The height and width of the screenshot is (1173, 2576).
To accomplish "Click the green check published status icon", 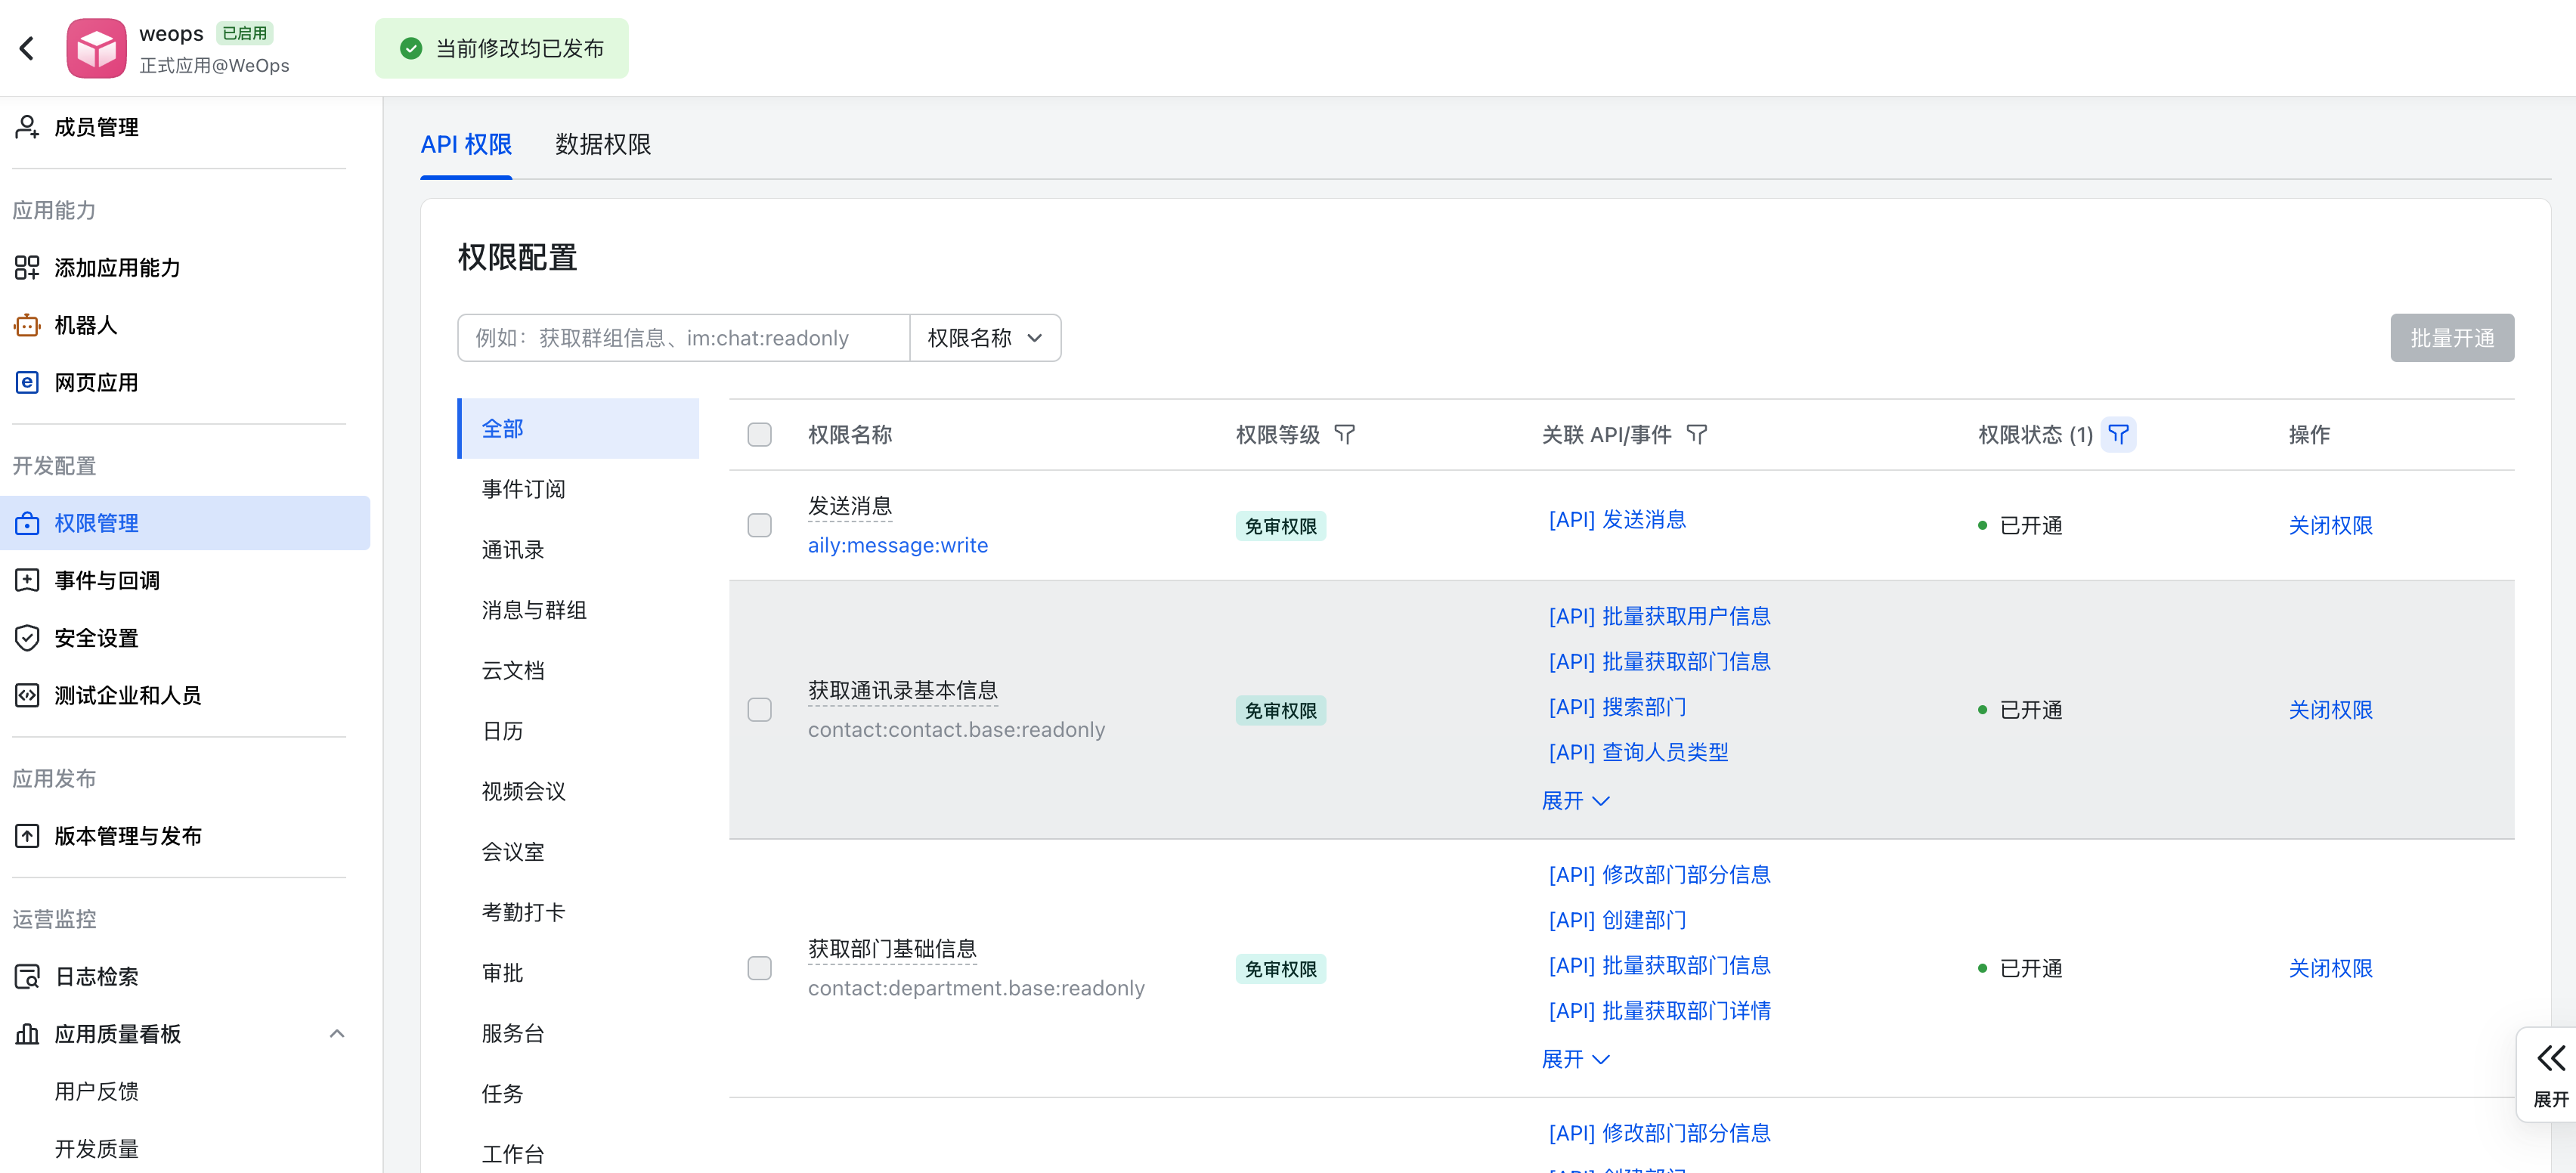I will [x=411, y=48].
